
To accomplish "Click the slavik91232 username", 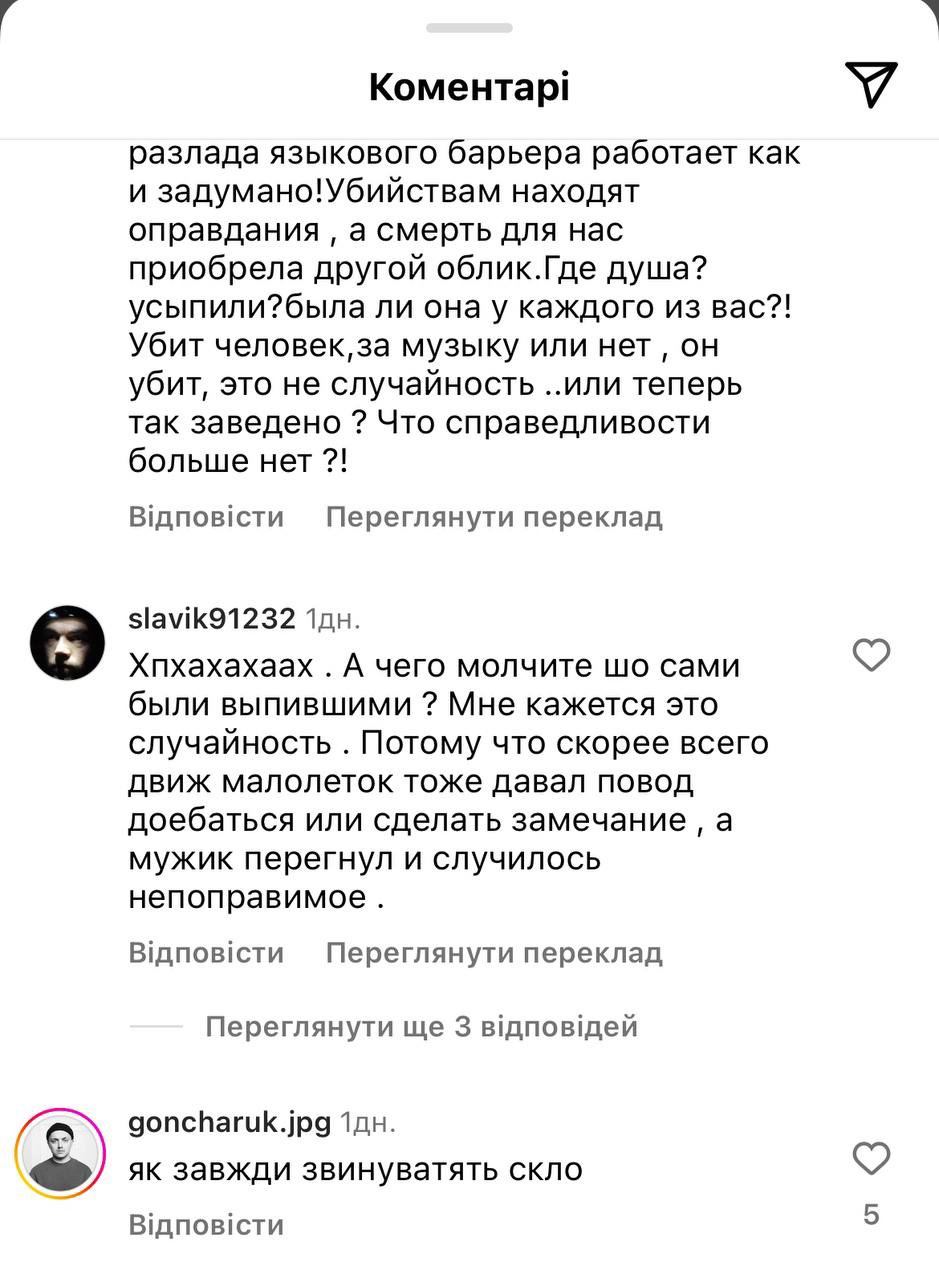I will pos(209,618).
